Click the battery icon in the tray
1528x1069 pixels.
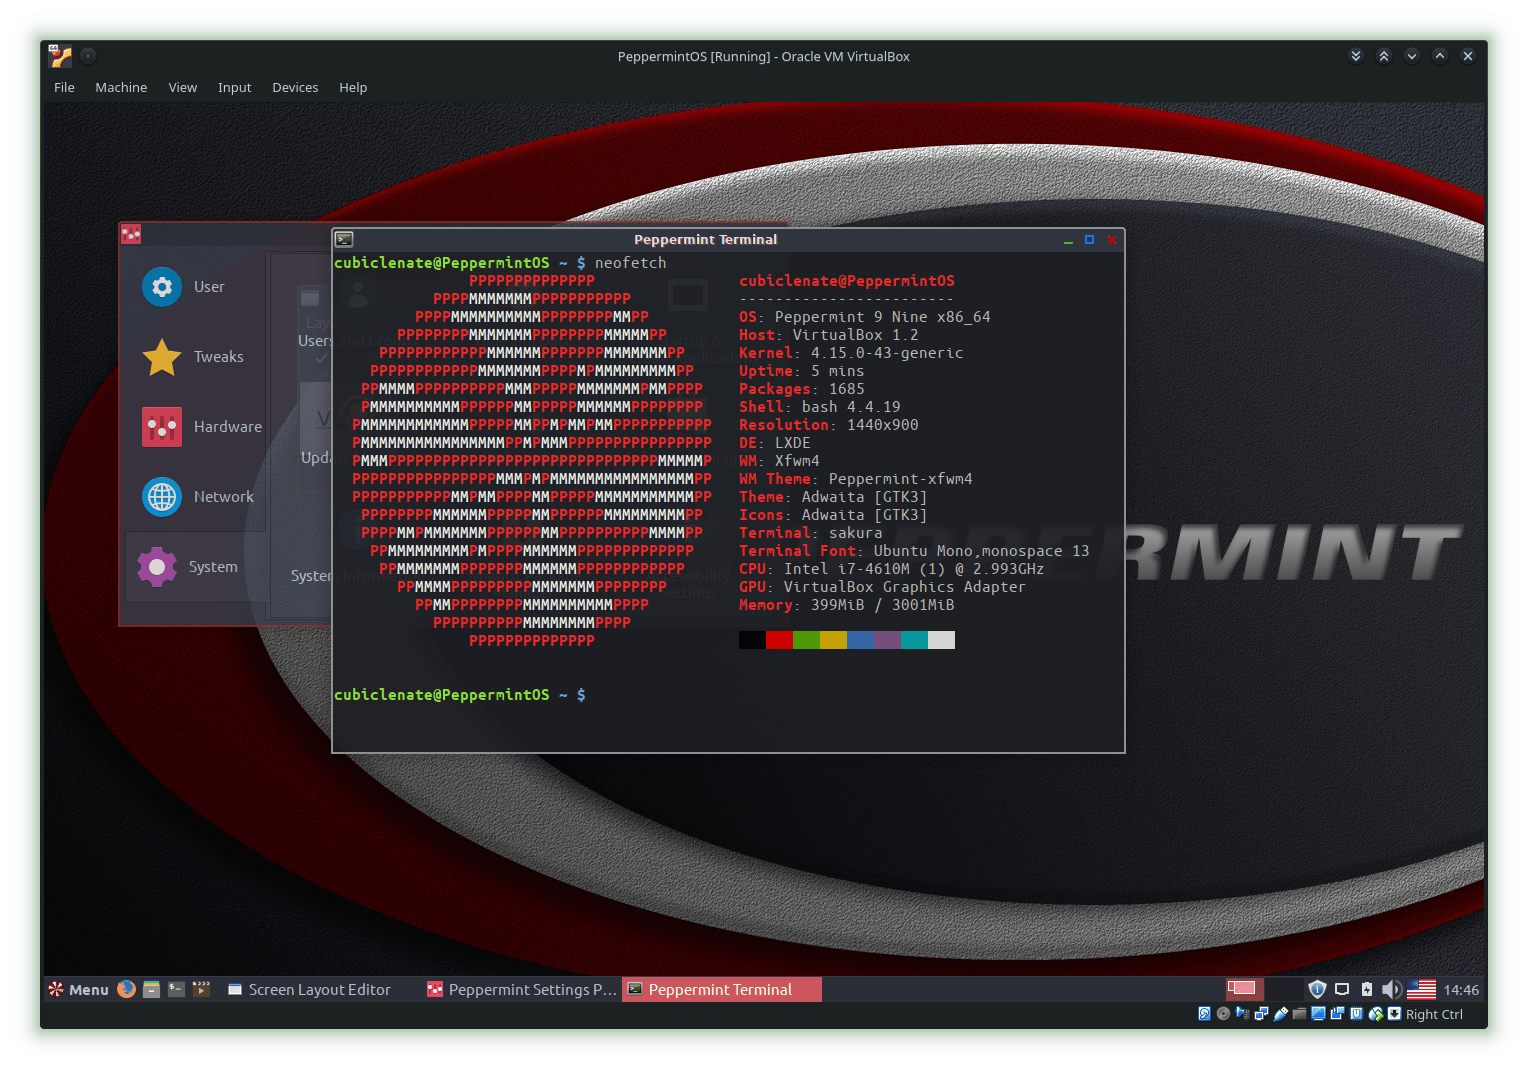point(1366,989)
